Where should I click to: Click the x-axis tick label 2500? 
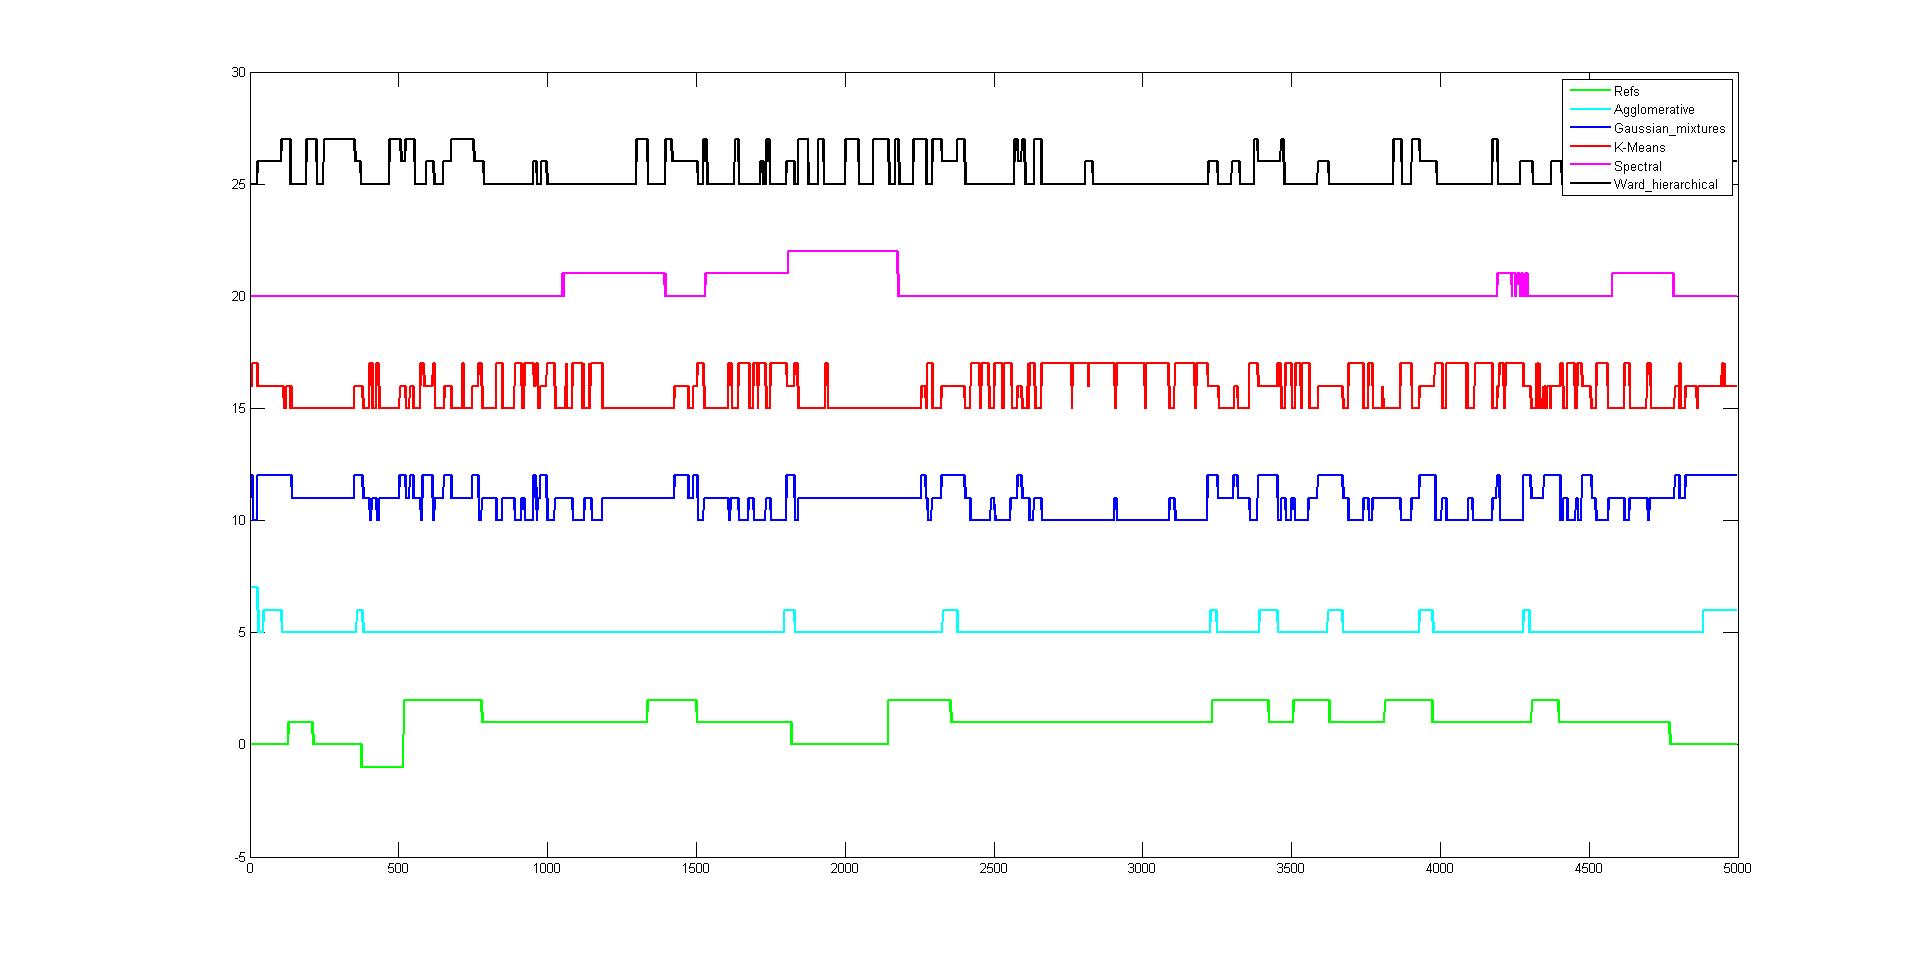point(993,868)
